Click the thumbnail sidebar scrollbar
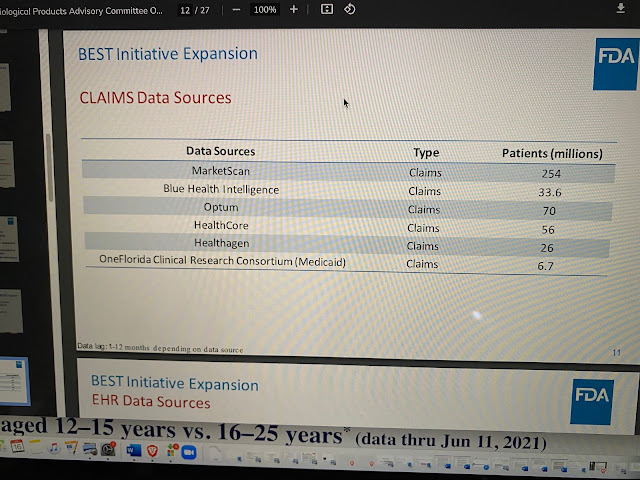Image resolution: width=640 pixels, height=480 pixels. click(x=49, y=167)
